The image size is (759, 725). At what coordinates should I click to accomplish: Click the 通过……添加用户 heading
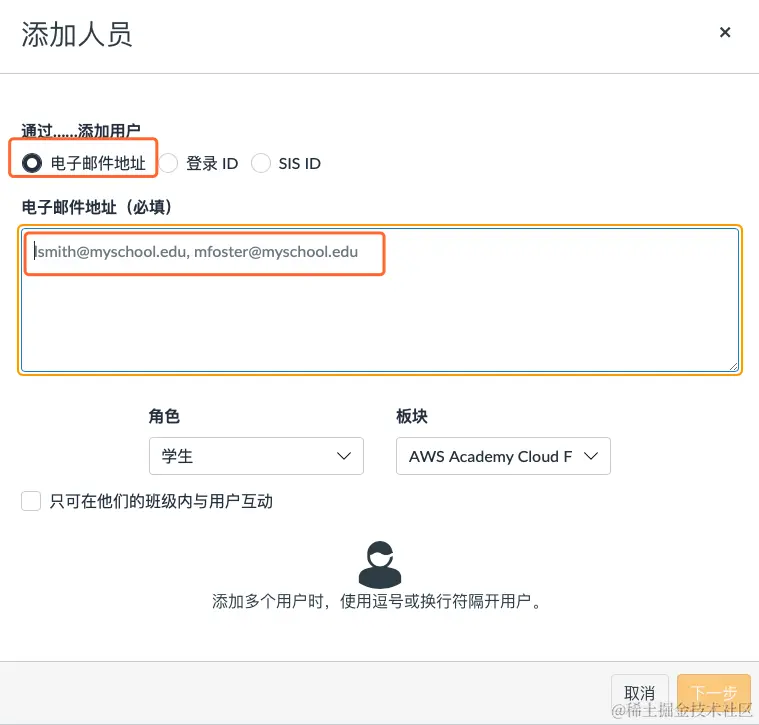[81, 131]
